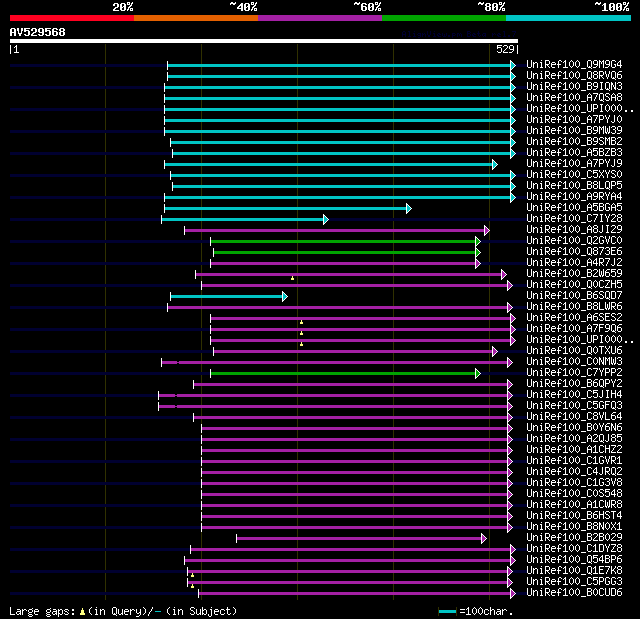This screenshot has height=619, width=640.
Task: Select the UniRef100_A6SES2 entry
Action: (574, 318)
